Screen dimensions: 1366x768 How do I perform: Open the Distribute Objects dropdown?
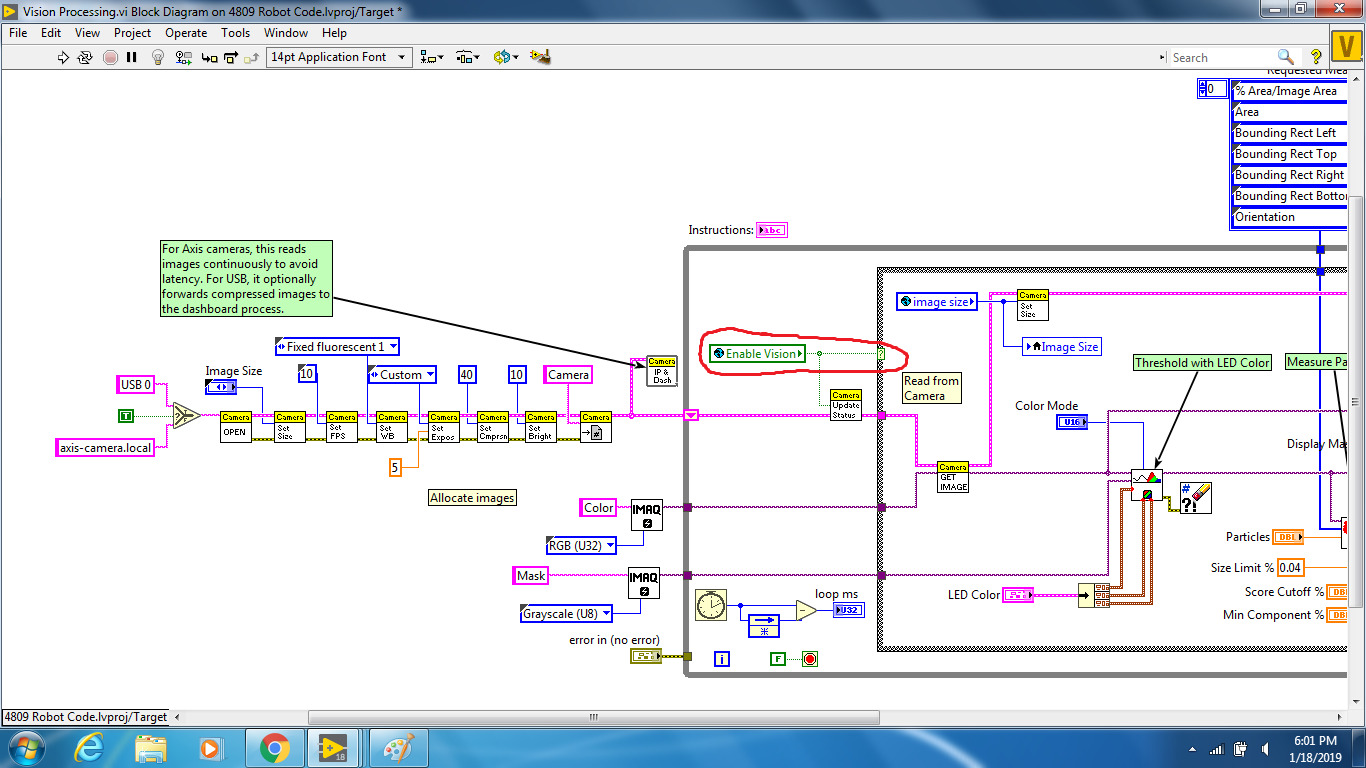coord(467,57)
